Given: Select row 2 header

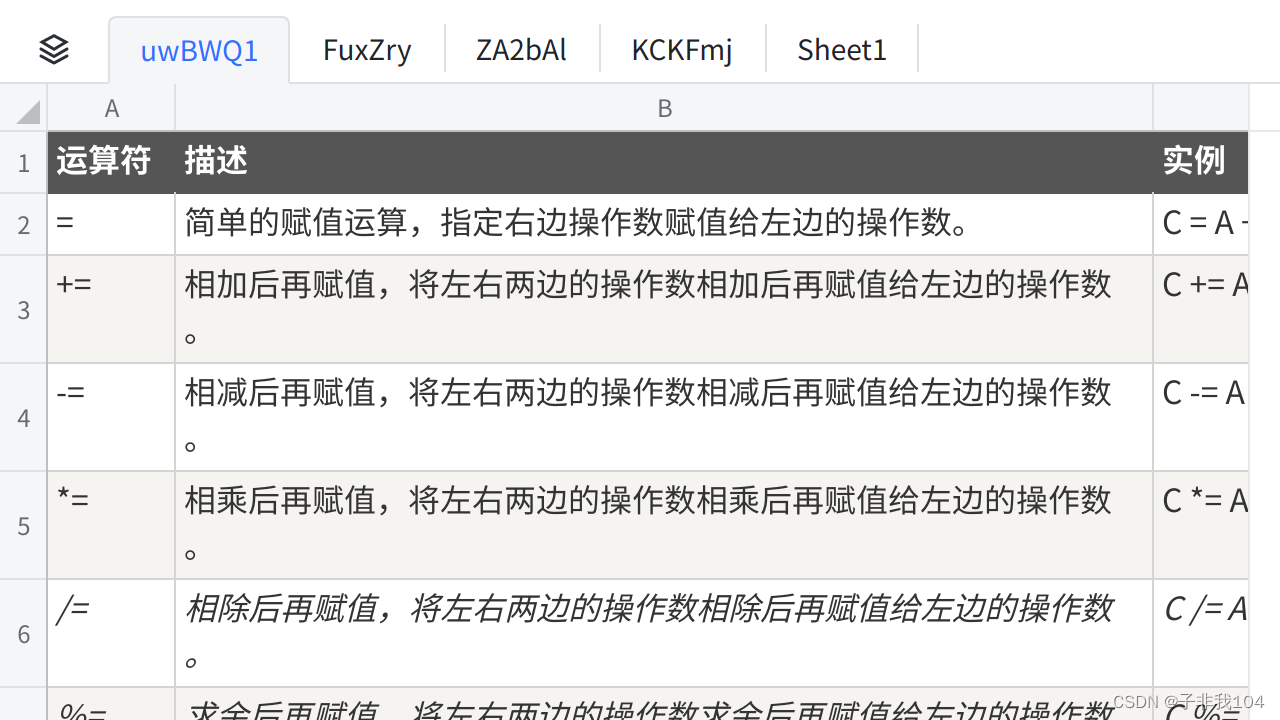Looking at the screenshot, I should coord(24,224).
